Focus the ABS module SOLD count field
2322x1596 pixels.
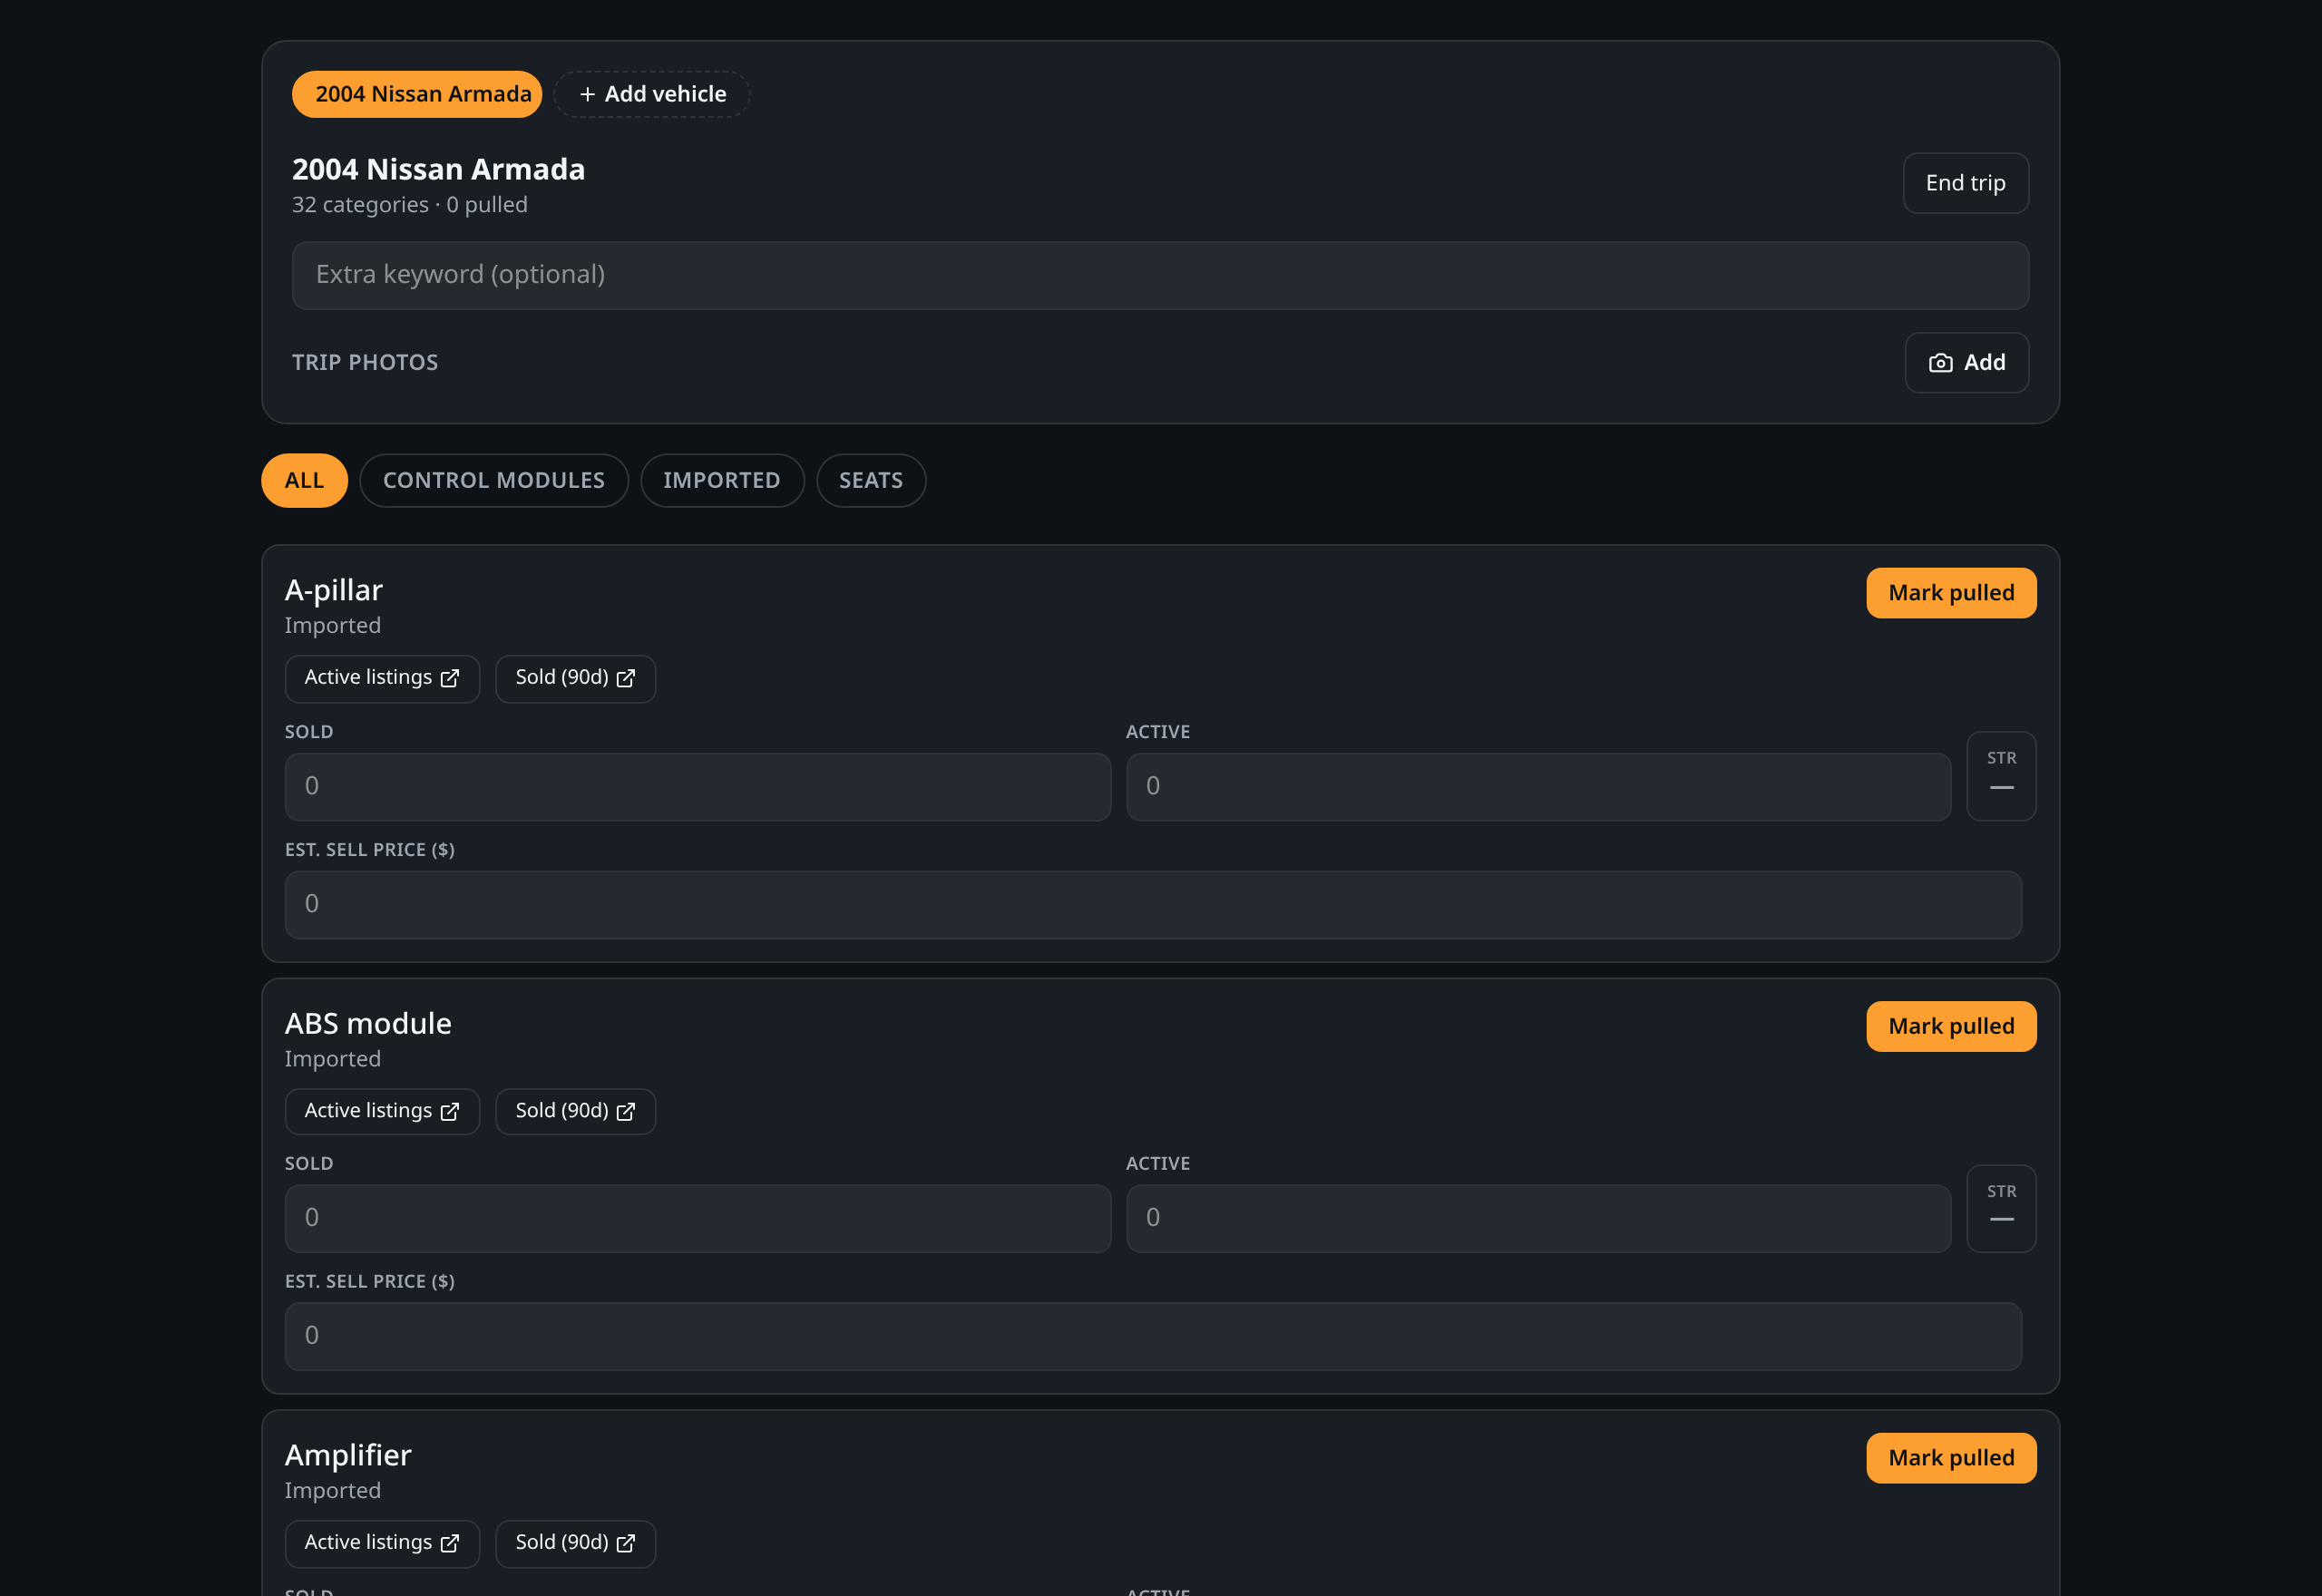[x=698, y=1218]
